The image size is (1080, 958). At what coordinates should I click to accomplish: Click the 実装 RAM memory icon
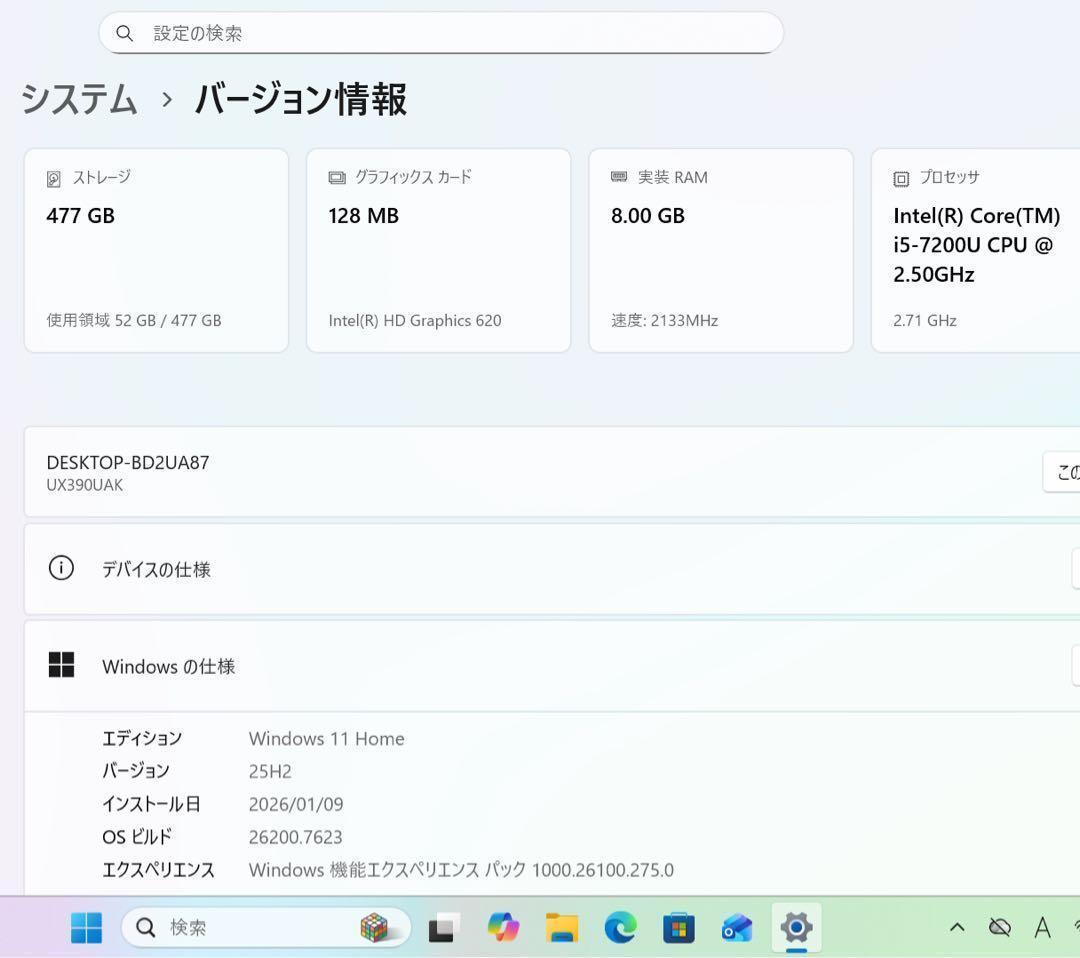(617, 177)
